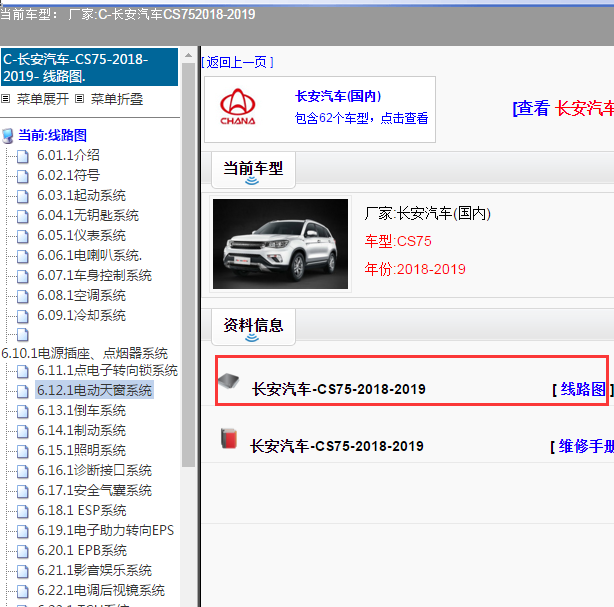Click the 长安汽车-CS75-2018-2019 title in 维修手册 row
Image resolution: width=614 pixels, height=607 pixels.
(x=337, y=446)
